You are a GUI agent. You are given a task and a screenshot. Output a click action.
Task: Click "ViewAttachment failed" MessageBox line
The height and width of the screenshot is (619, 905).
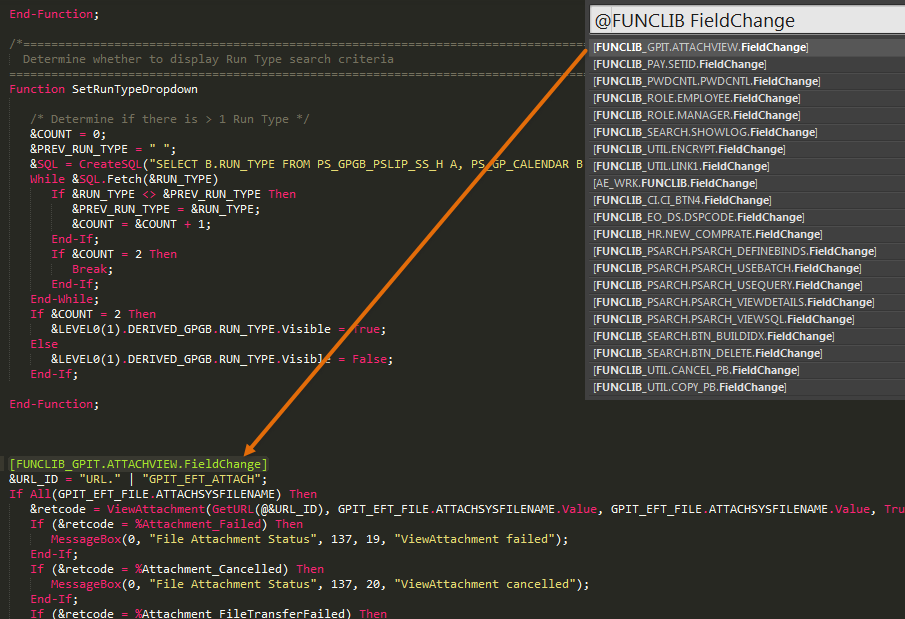click(309, 539)
